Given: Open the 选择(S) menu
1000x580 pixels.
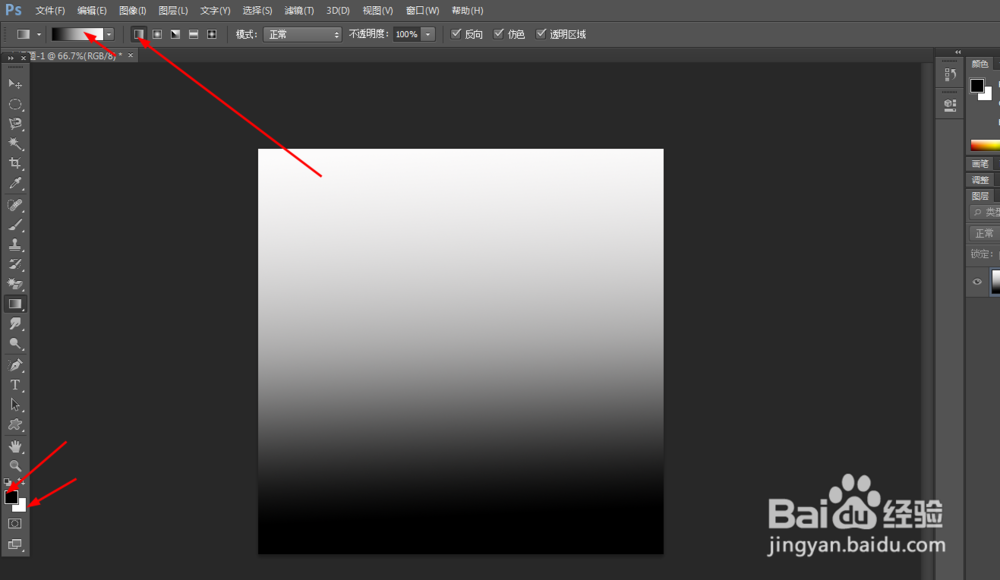Looking at the screenshot, I should click(257, 11).
